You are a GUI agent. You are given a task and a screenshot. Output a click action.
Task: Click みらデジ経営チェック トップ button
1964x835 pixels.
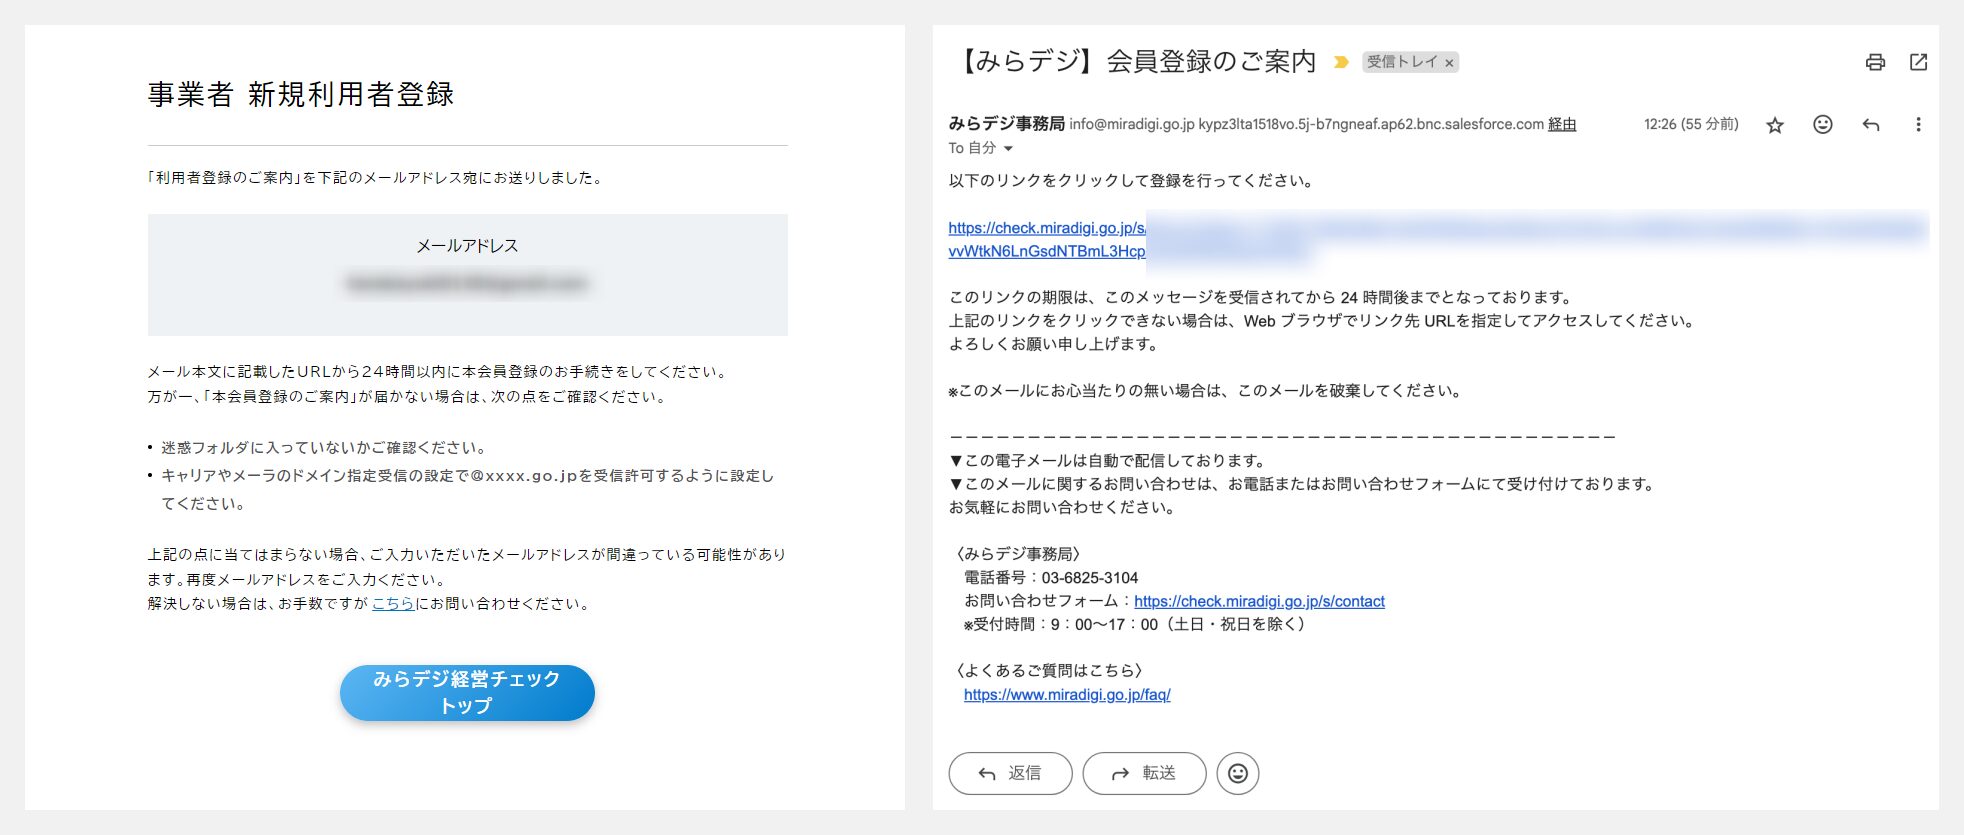point(467,692)
